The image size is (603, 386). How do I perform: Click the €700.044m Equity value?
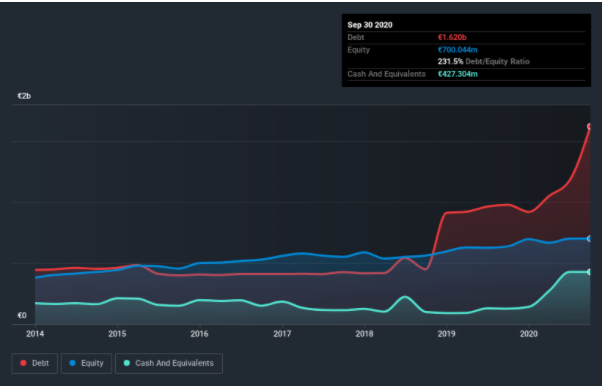click(x=458, y=50)
